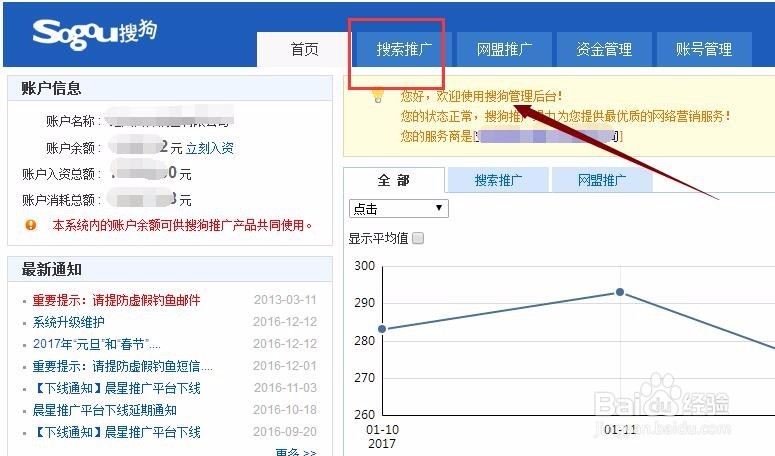Click the 01-11 data point on chart
Screen dimensions: 775x456
620,292
